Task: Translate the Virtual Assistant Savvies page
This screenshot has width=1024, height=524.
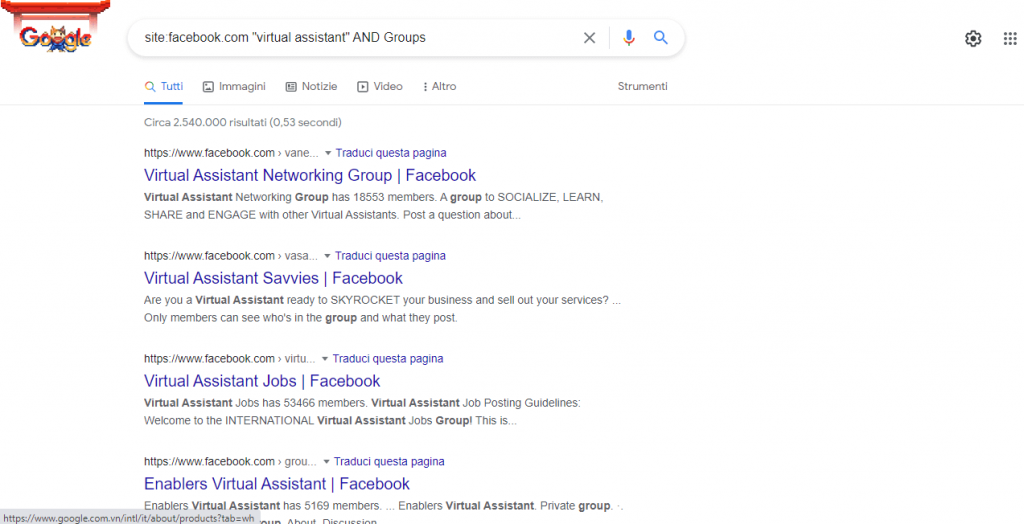Action: (x=391, y=255)
